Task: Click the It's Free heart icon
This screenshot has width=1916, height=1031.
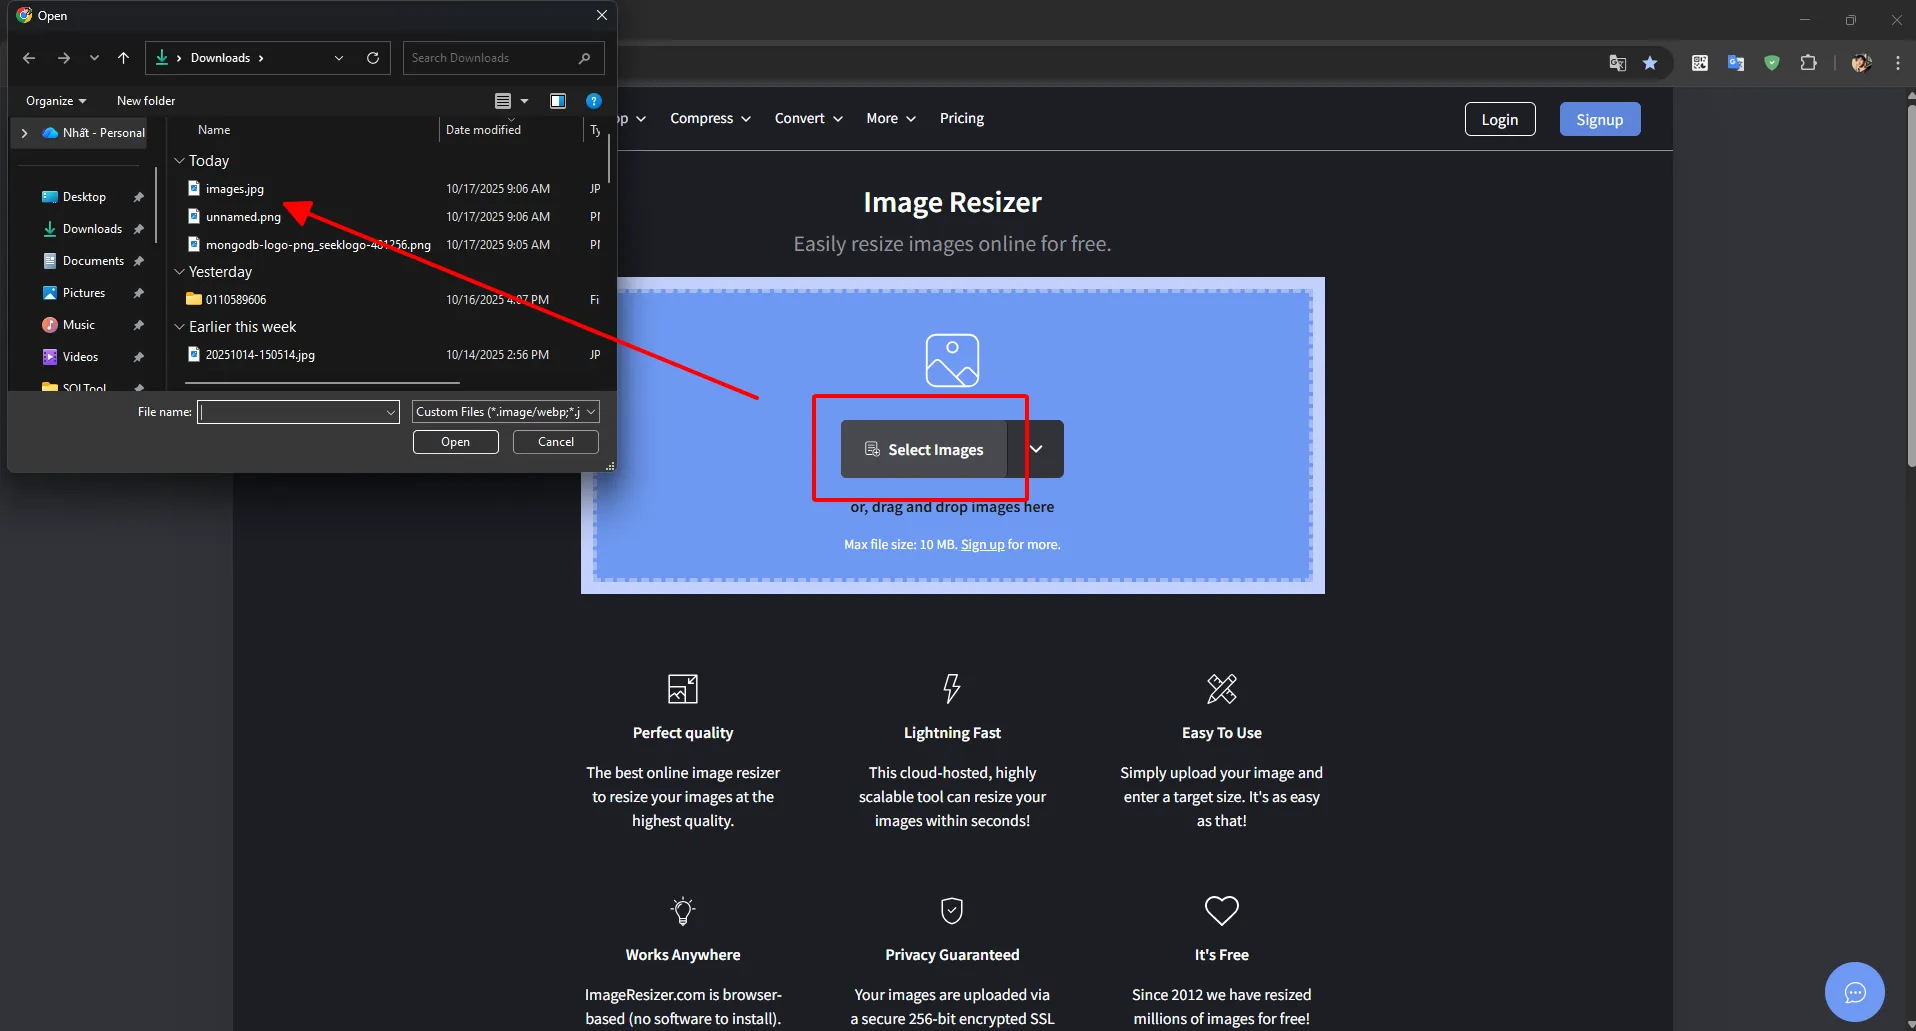Action: pyautogui.click(x=1222, y=910)
